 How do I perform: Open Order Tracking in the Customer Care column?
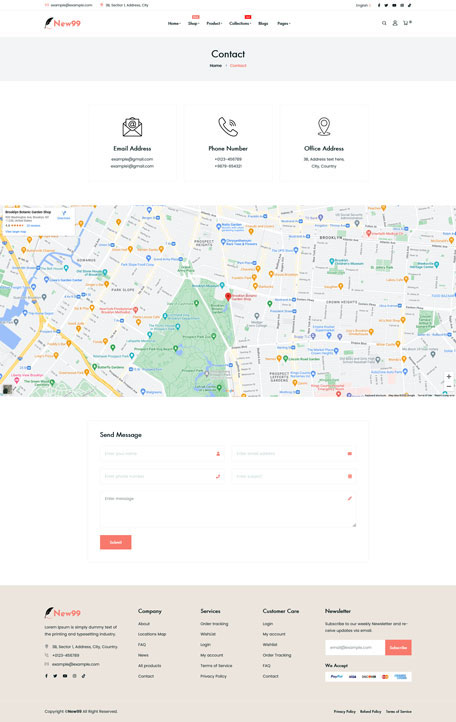tap(277, 655)
